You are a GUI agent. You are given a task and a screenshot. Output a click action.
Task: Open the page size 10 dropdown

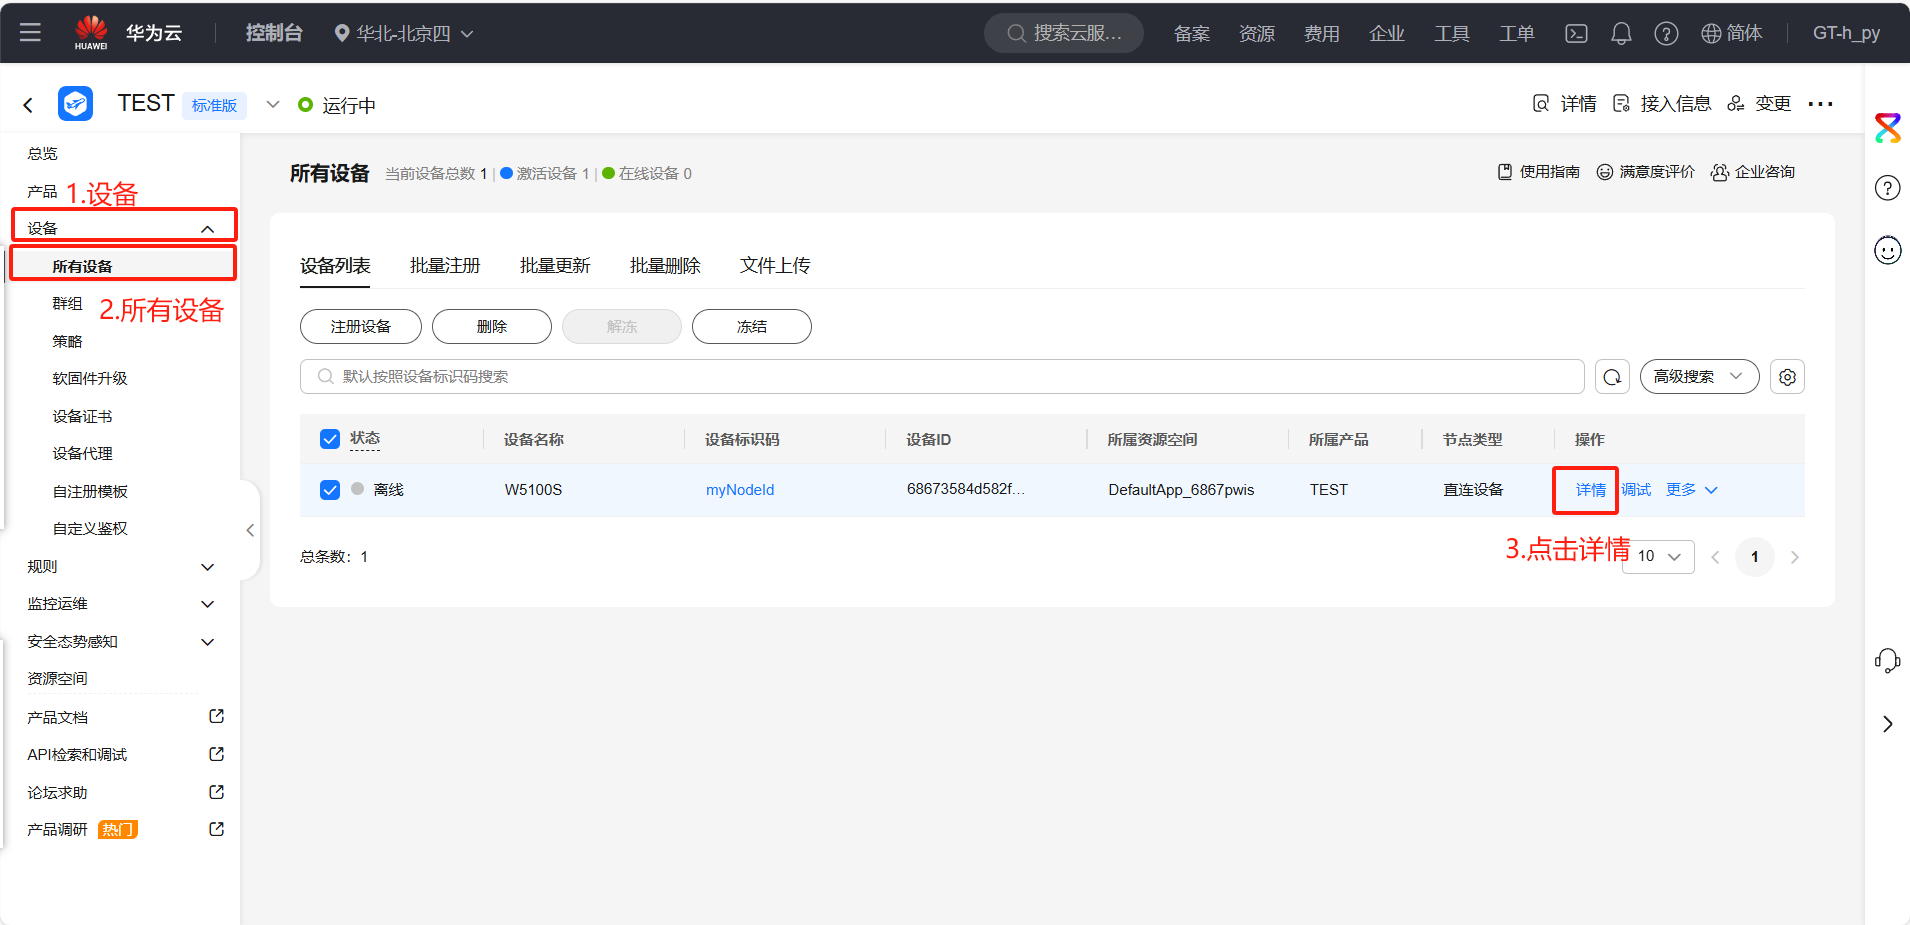click(x=1659, y=557)
